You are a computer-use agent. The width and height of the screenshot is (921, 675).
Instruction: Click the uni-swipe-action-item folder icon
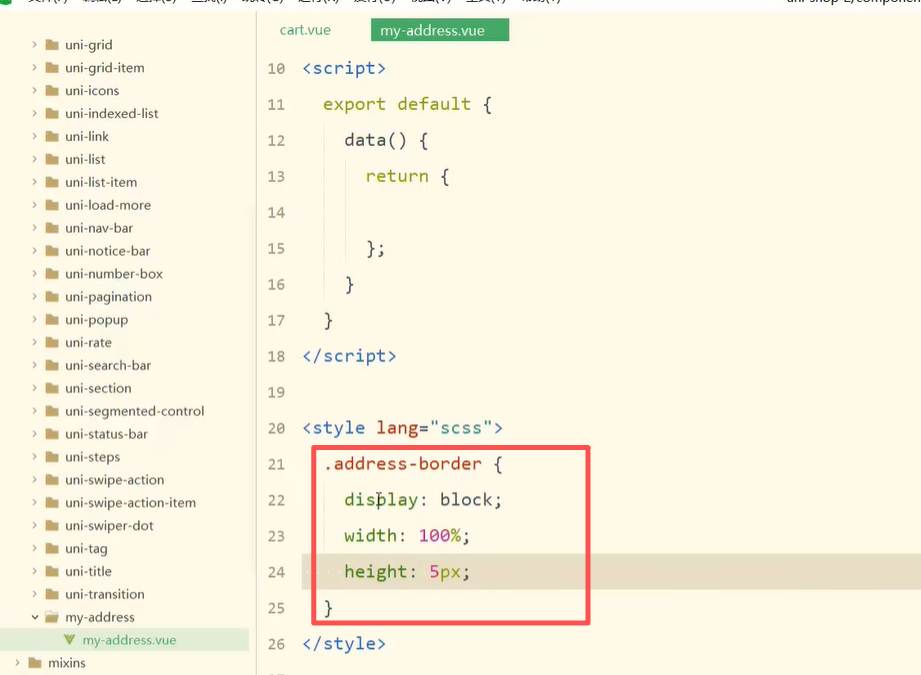click(x=52, y=503)
